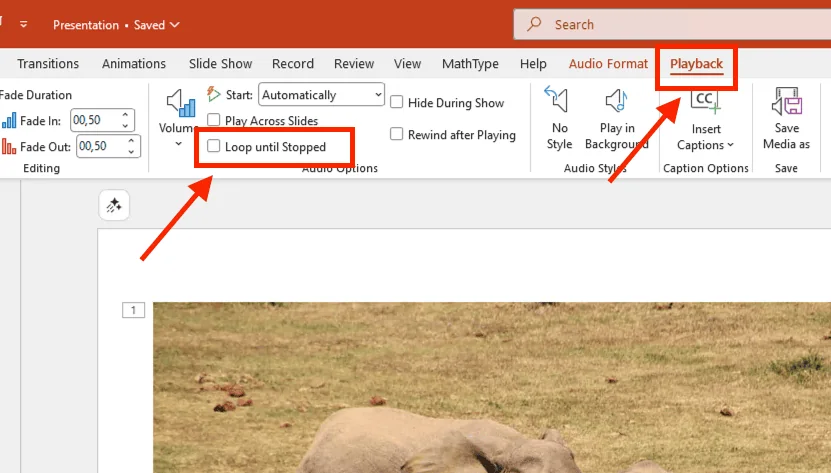The height and width of the screenshot is (473, 831).
Task: Toggle Hide During Show checkbox
Action: (x=397, y=102)
